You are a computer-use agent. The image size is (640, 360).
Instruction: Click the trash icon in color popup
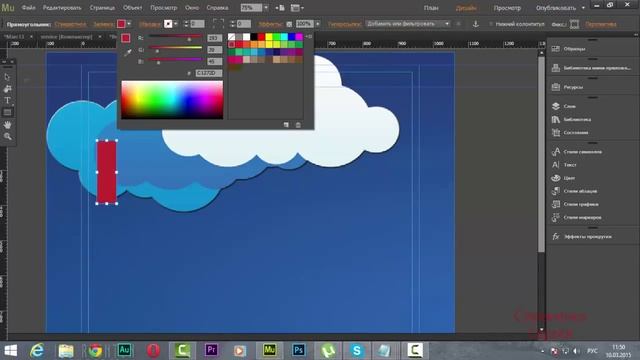coord(298,125)
